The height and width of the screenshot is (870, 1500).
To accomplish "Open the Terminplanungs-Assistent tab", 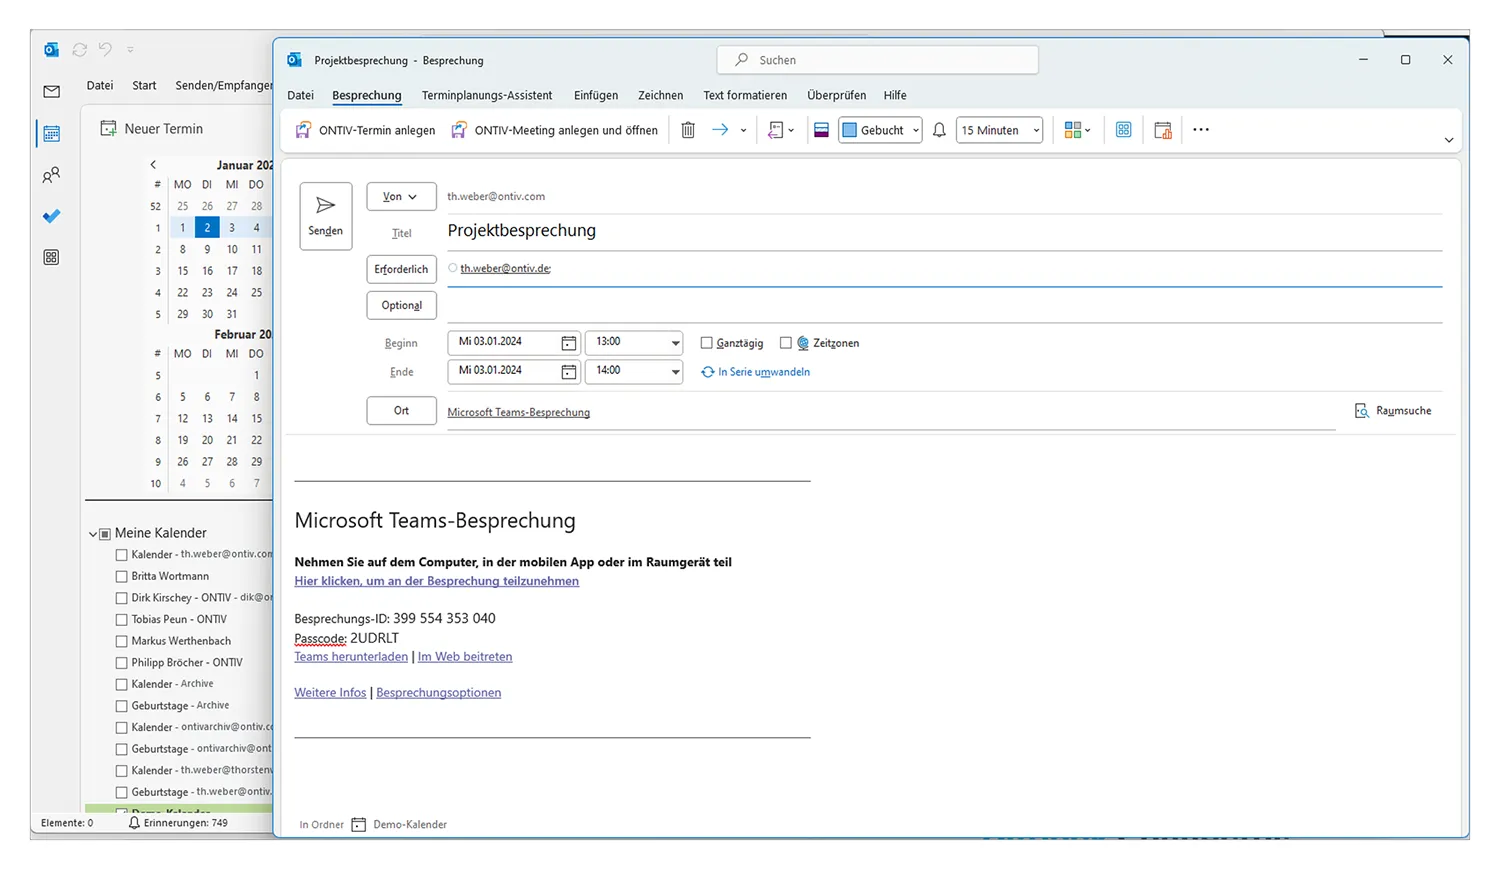I will coord(486,96).
